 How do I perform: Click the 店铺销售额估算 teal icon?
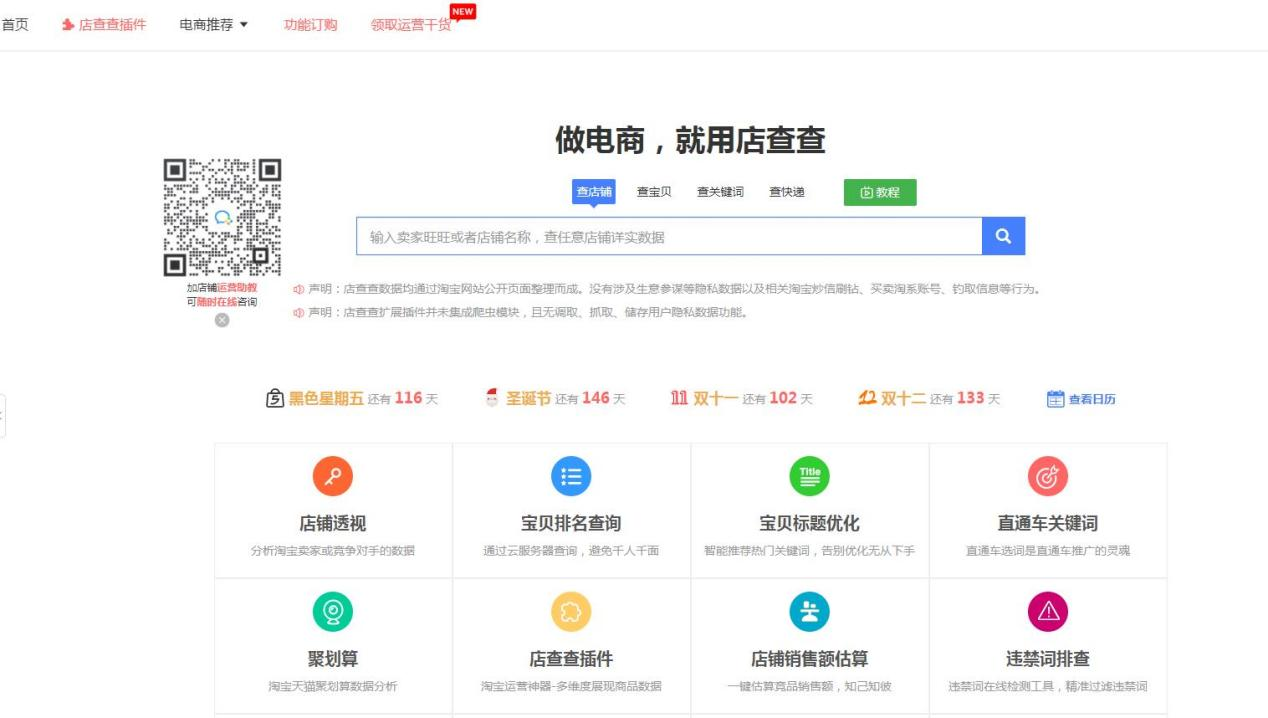809,612
